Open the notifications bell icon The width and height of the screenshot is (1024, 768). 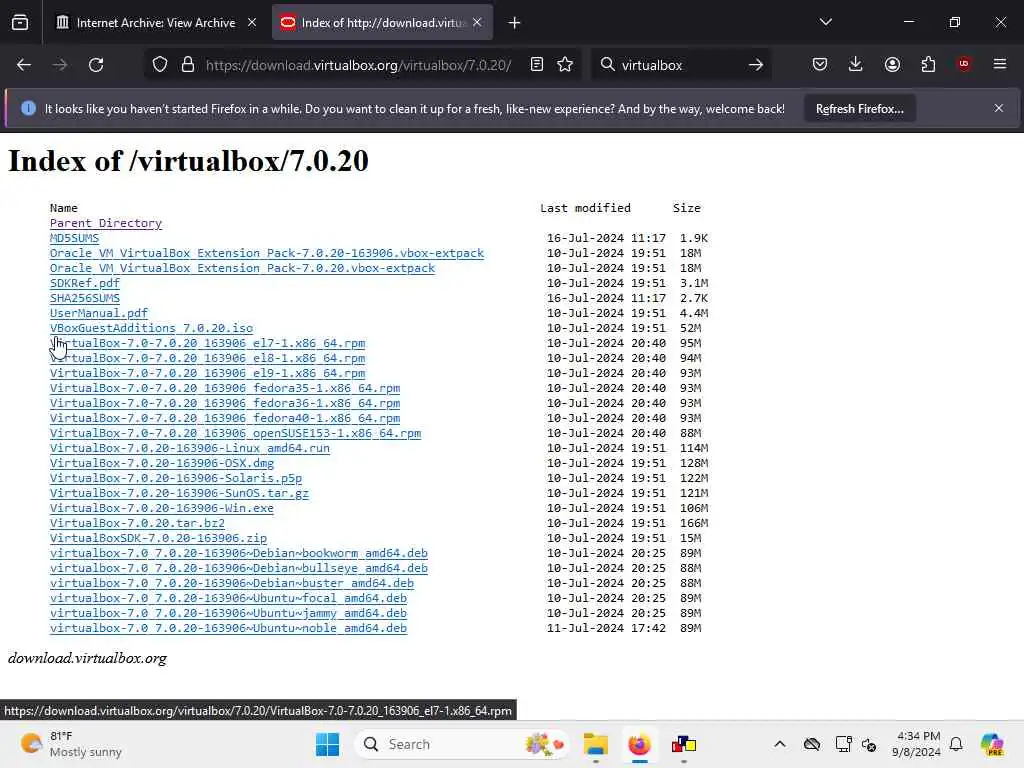click(956, 744)
